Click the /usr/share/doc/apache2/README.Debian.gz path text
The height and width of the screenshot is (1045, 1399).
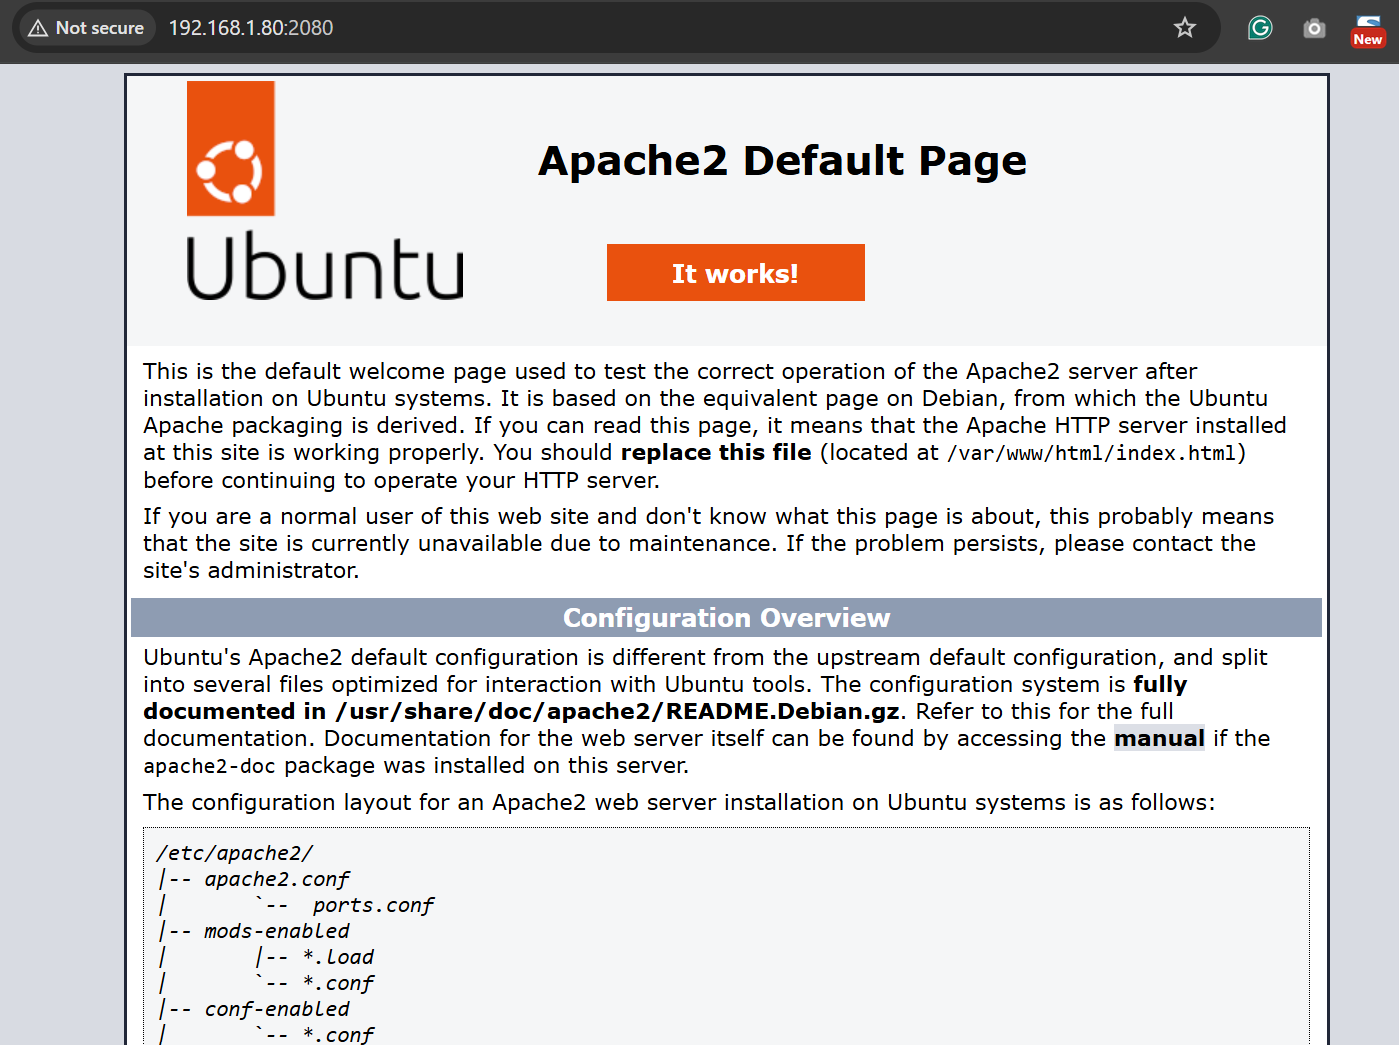click(x=618, y=711)
